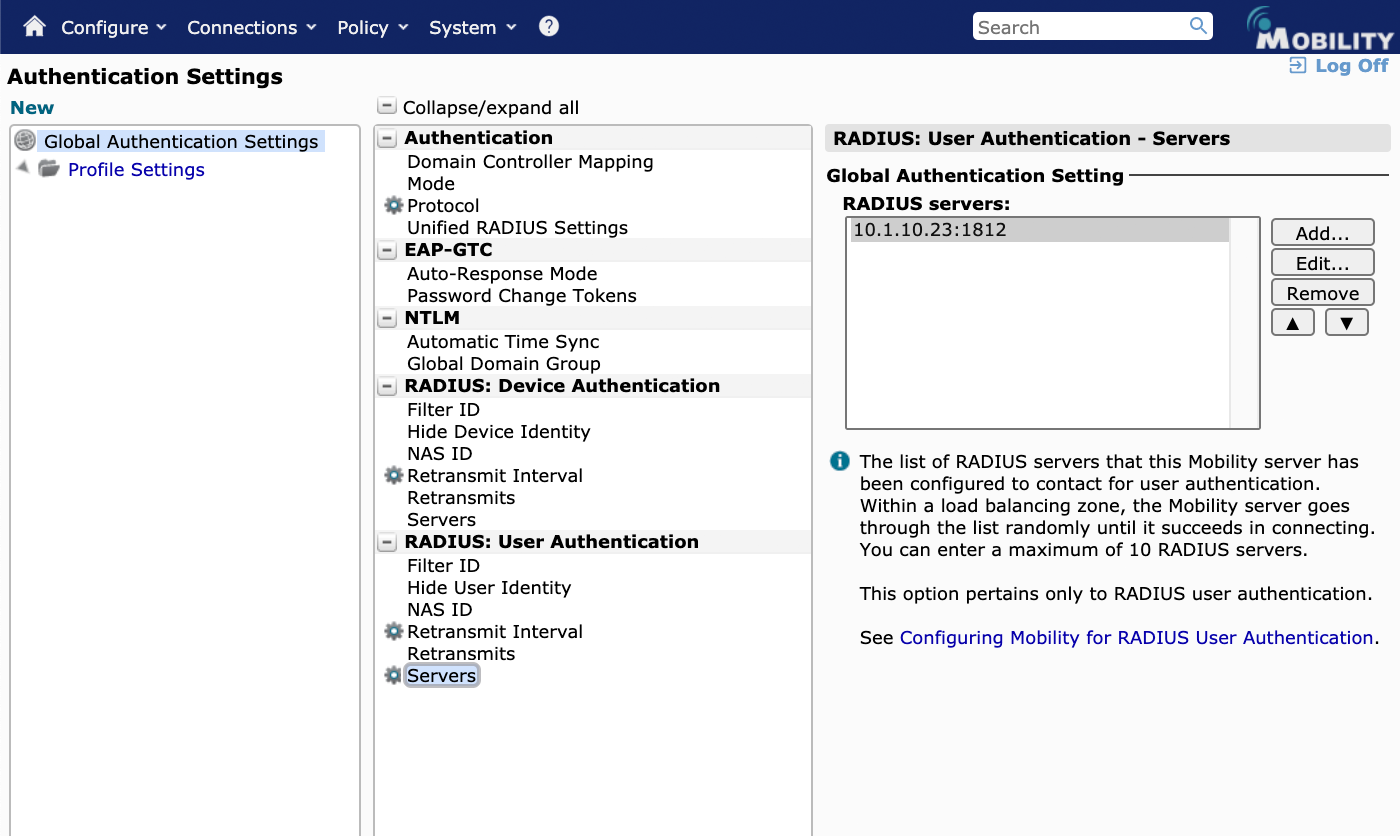Click the gear beside Retransmit Interval under Device Authentication
The image size is (1400, 836).
[x=392, y=475]
